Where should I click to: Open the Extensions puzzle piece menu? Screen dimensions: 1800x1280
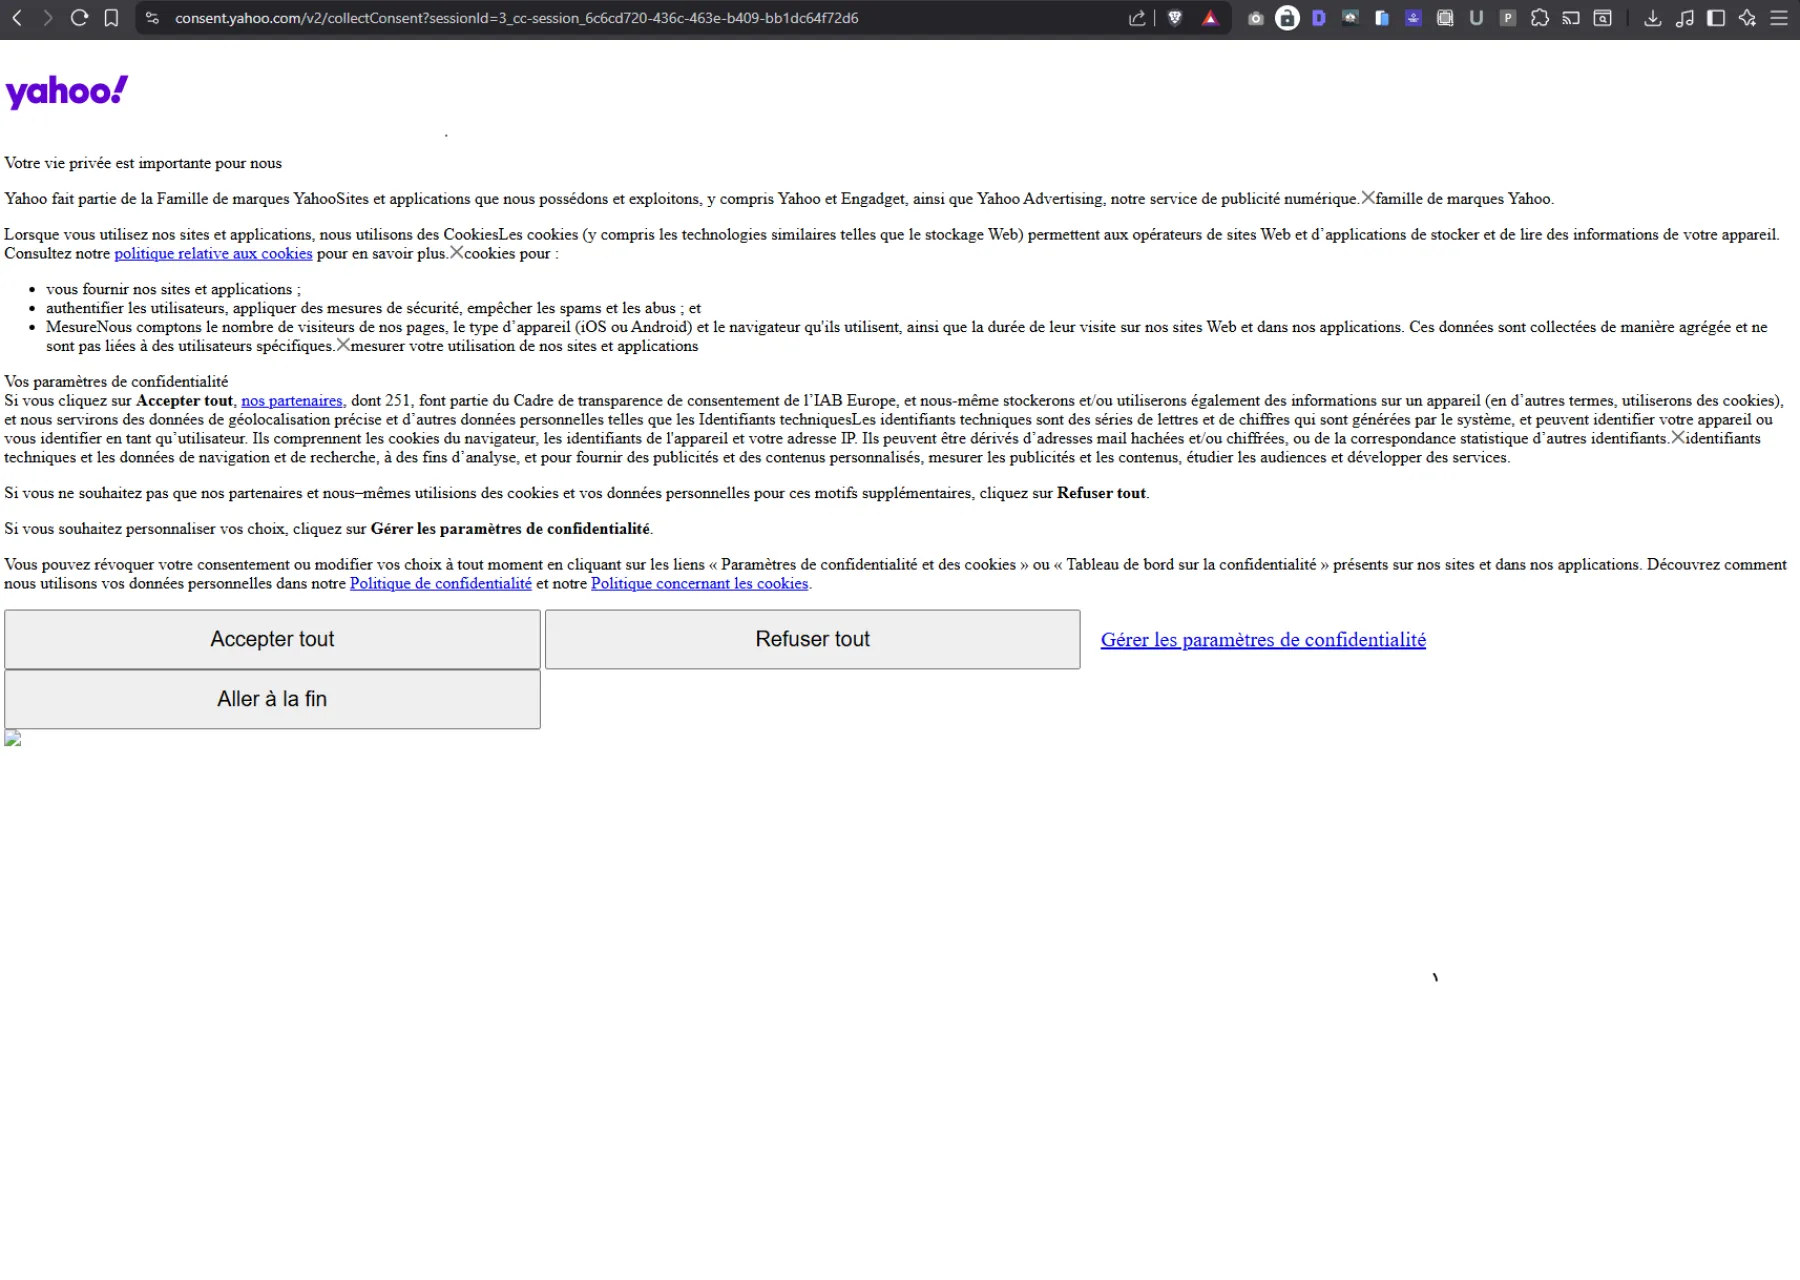1540,18
